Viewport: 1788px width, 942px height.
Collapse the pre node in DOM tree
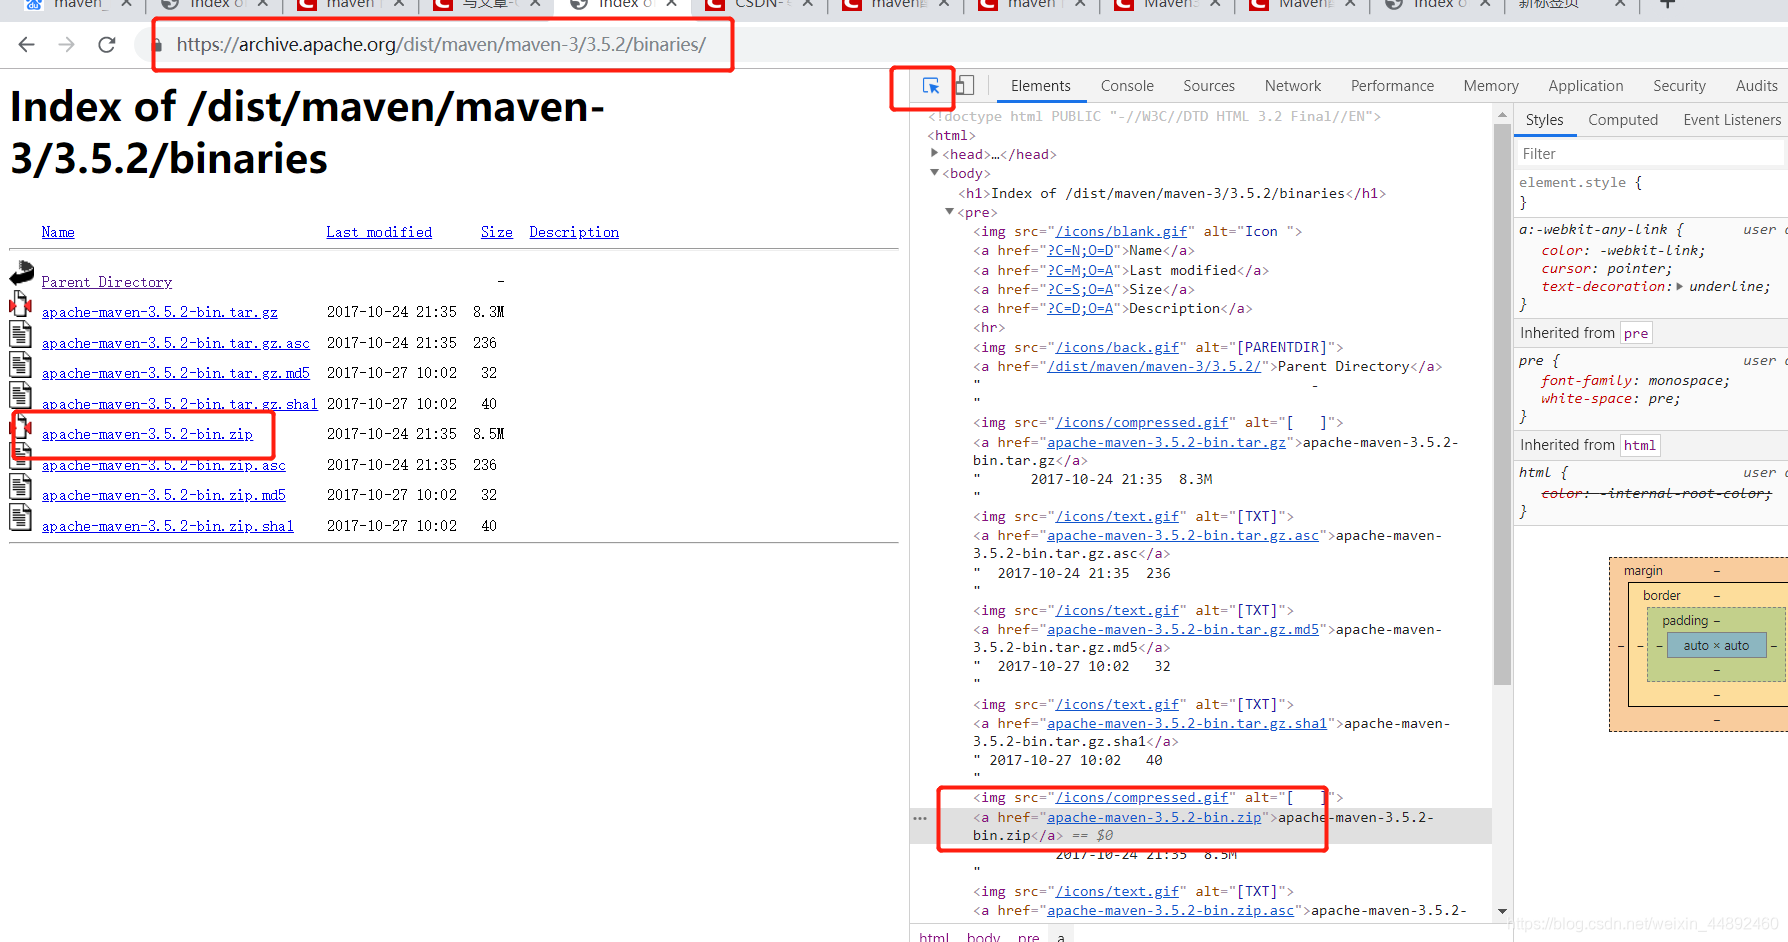(949, 212)
